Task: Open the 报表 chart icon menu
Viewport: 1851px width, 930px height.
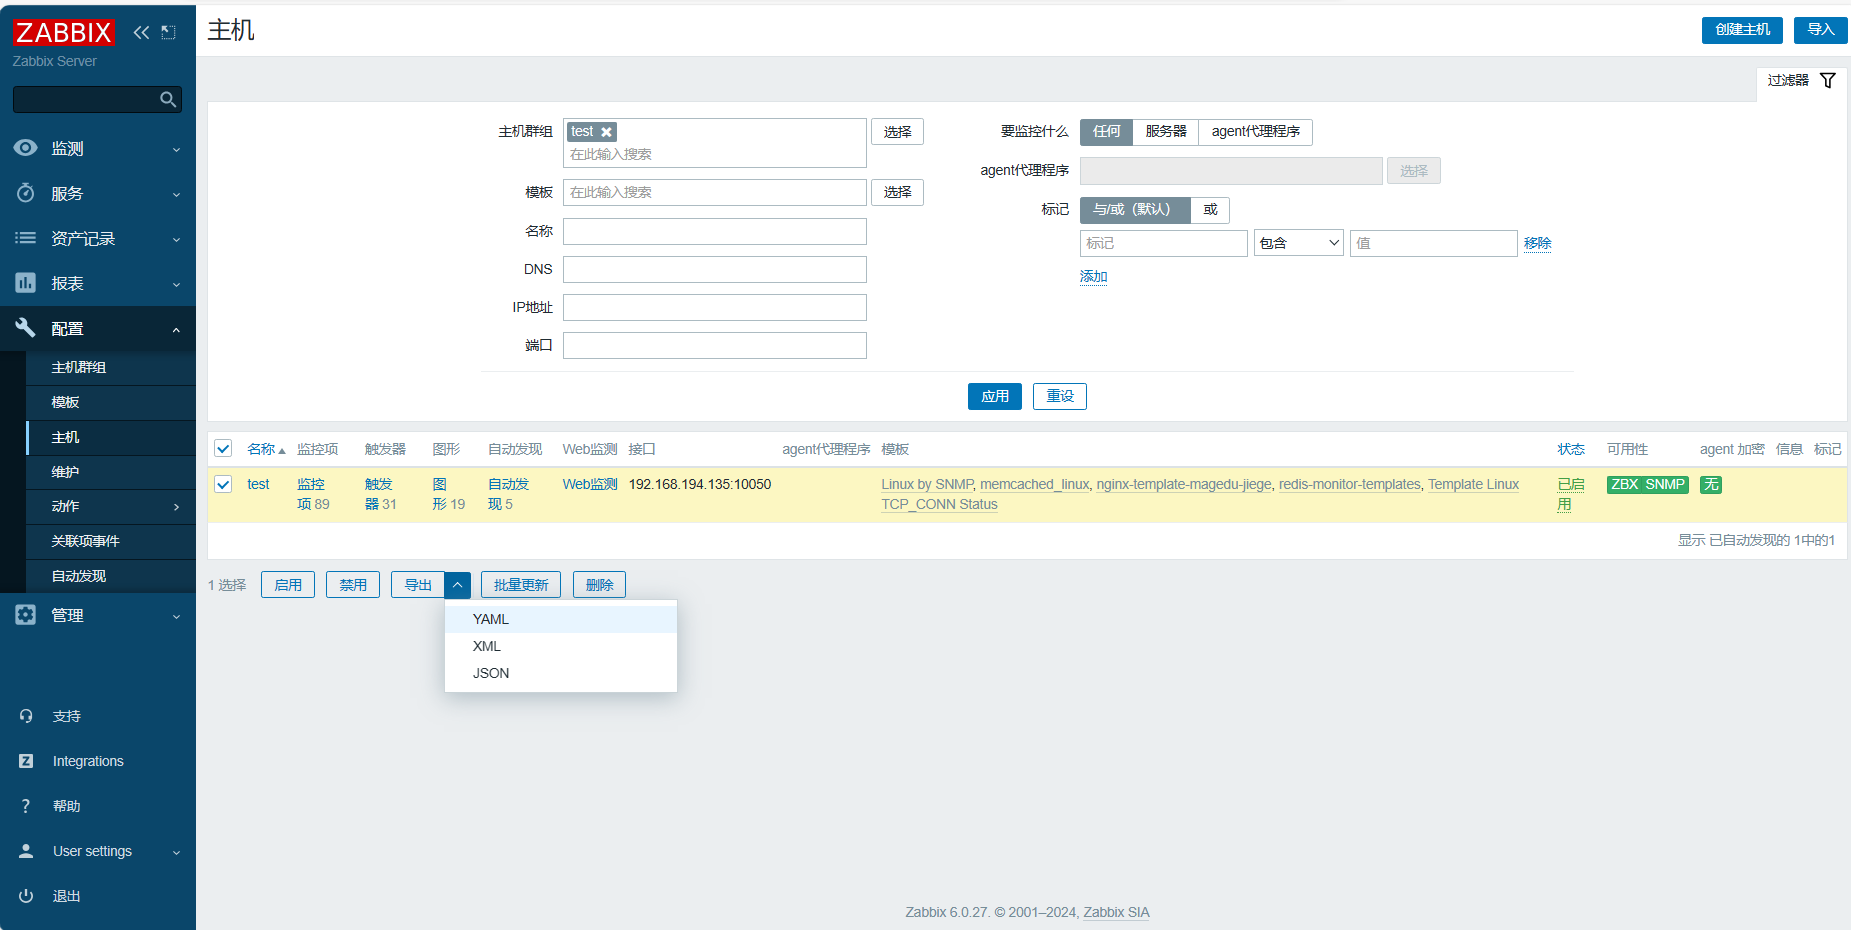Action: click(x=26, y=283)
